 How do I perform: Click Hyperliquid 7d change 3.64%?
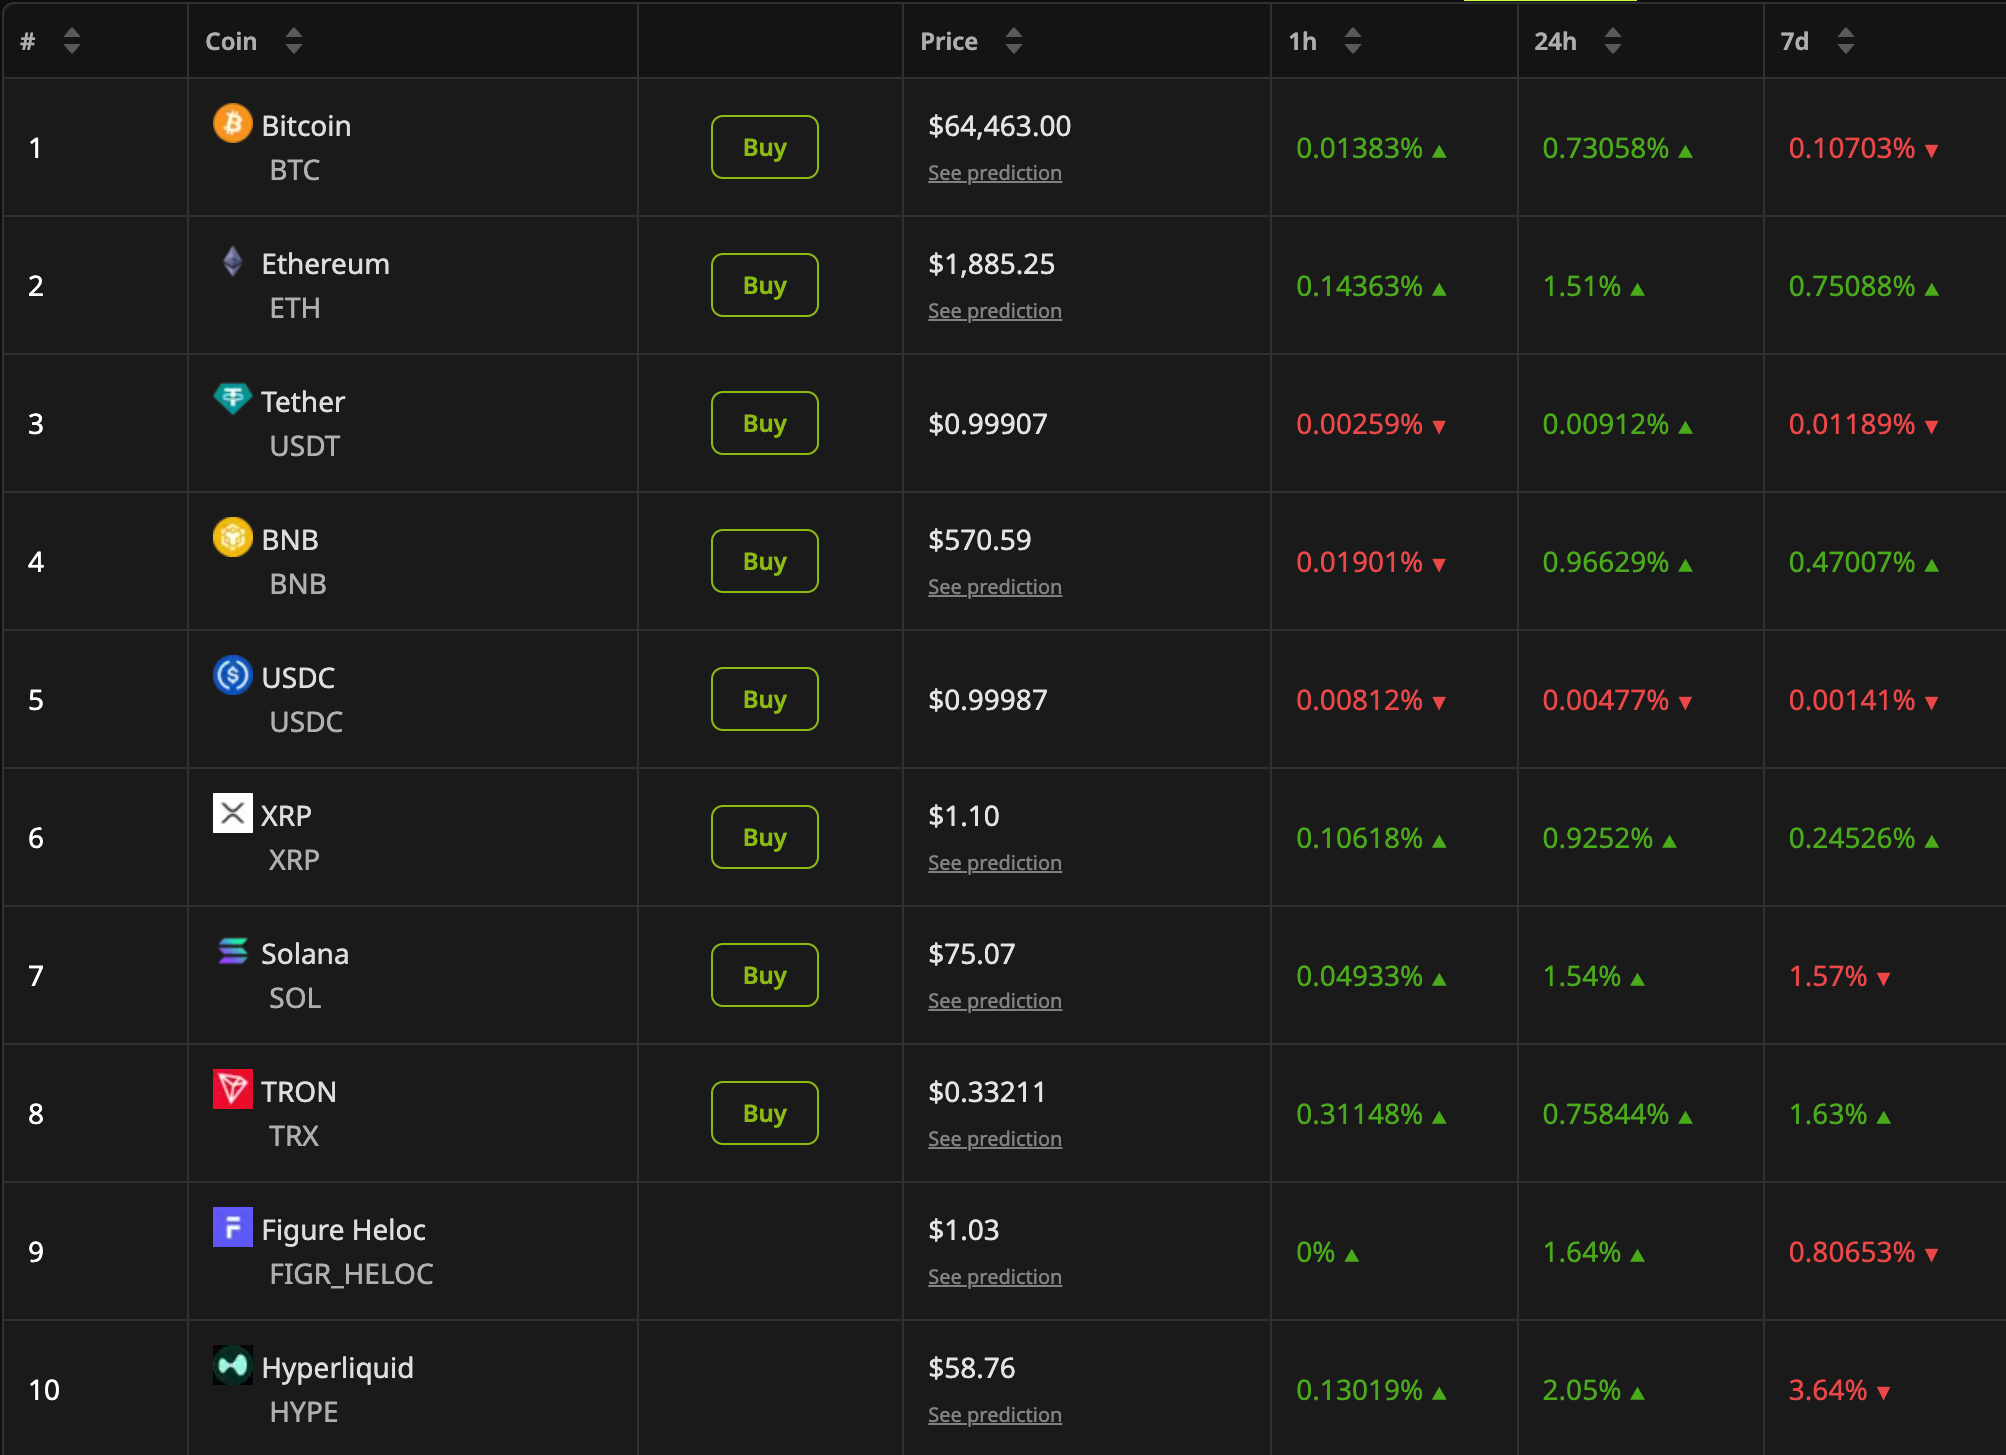coord(1827,1390)
